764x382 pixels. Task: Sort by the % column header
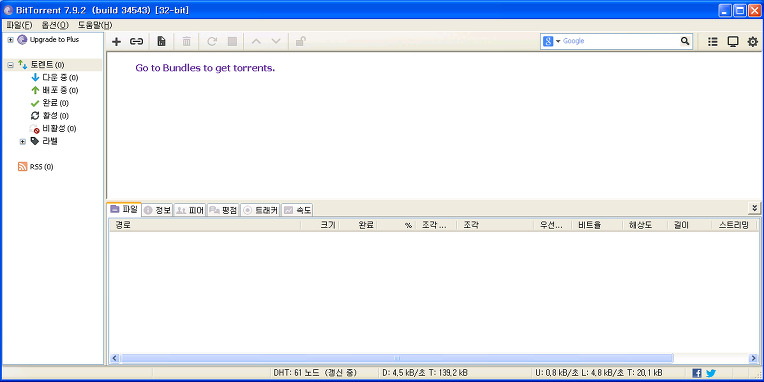396,225
